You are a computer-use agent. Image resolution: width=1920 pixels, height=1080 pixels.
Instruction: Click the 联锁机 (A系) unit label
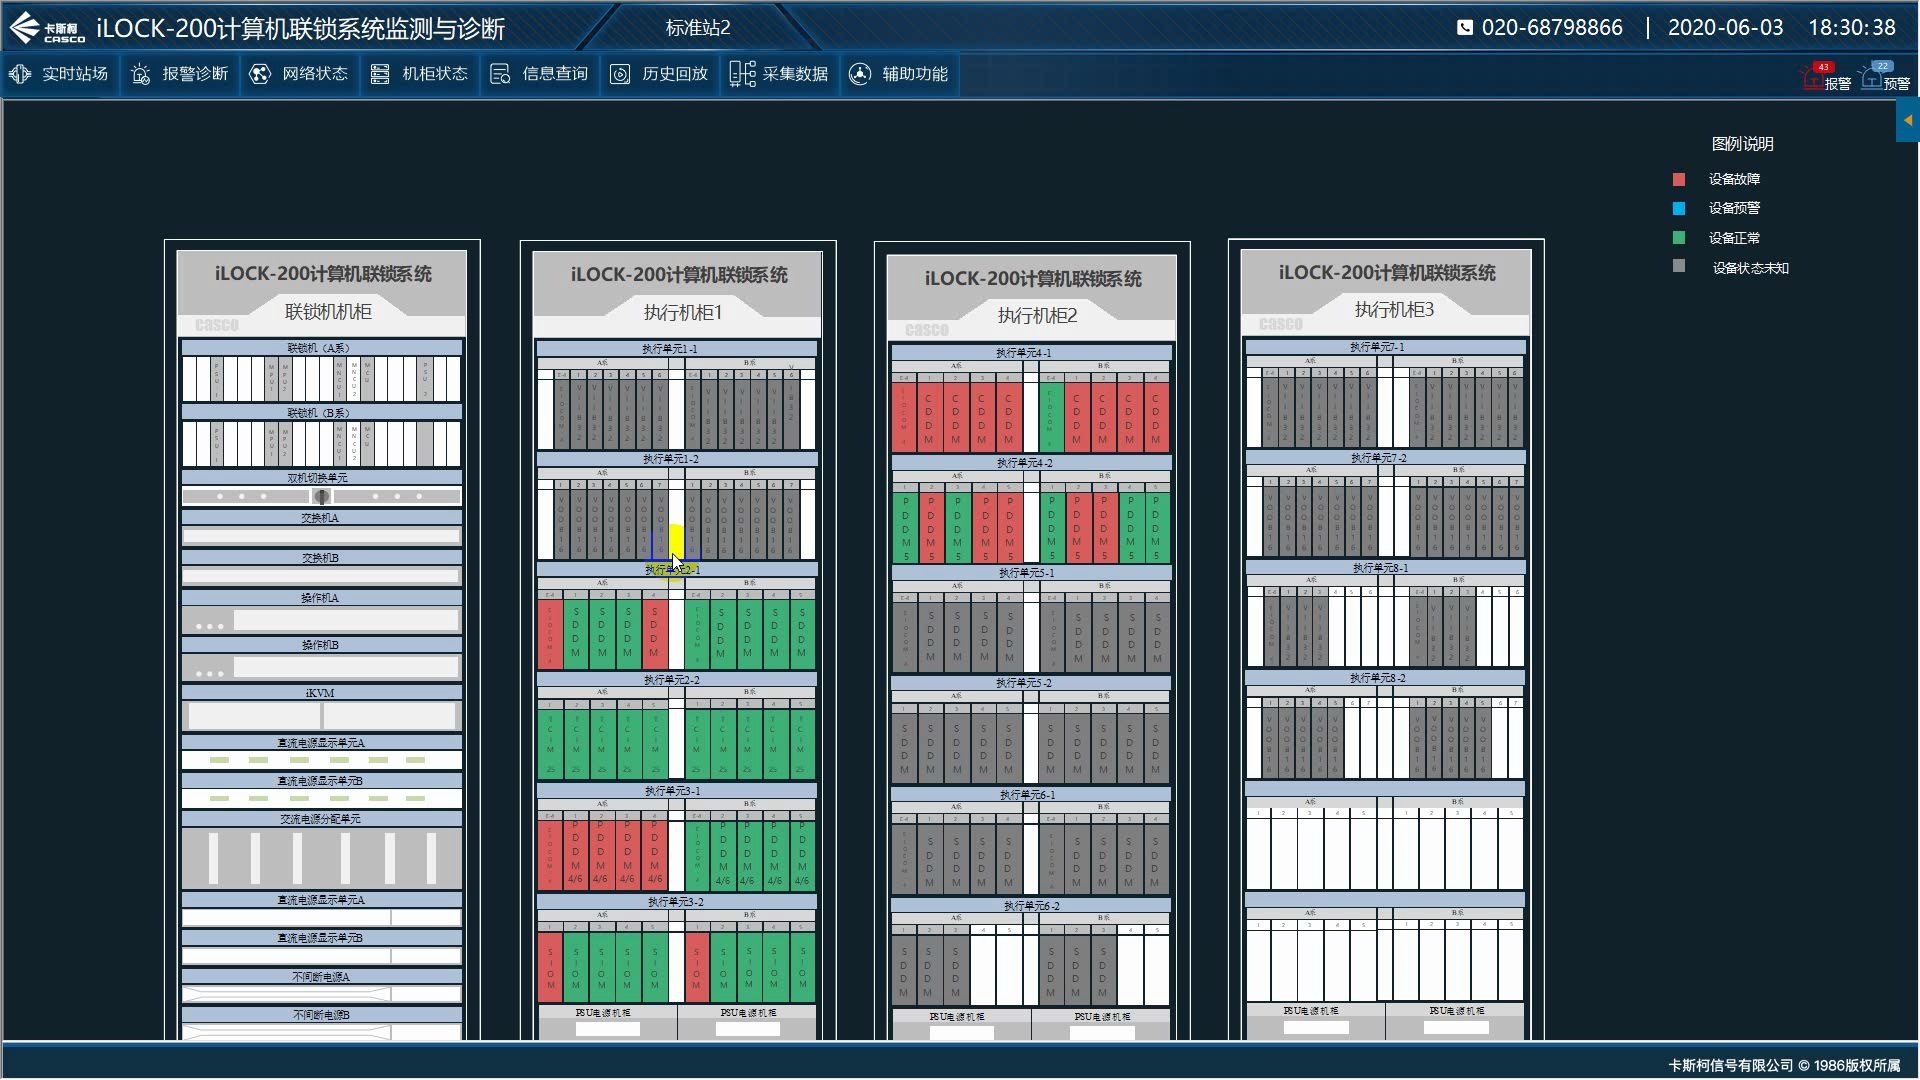click(320, 348)
